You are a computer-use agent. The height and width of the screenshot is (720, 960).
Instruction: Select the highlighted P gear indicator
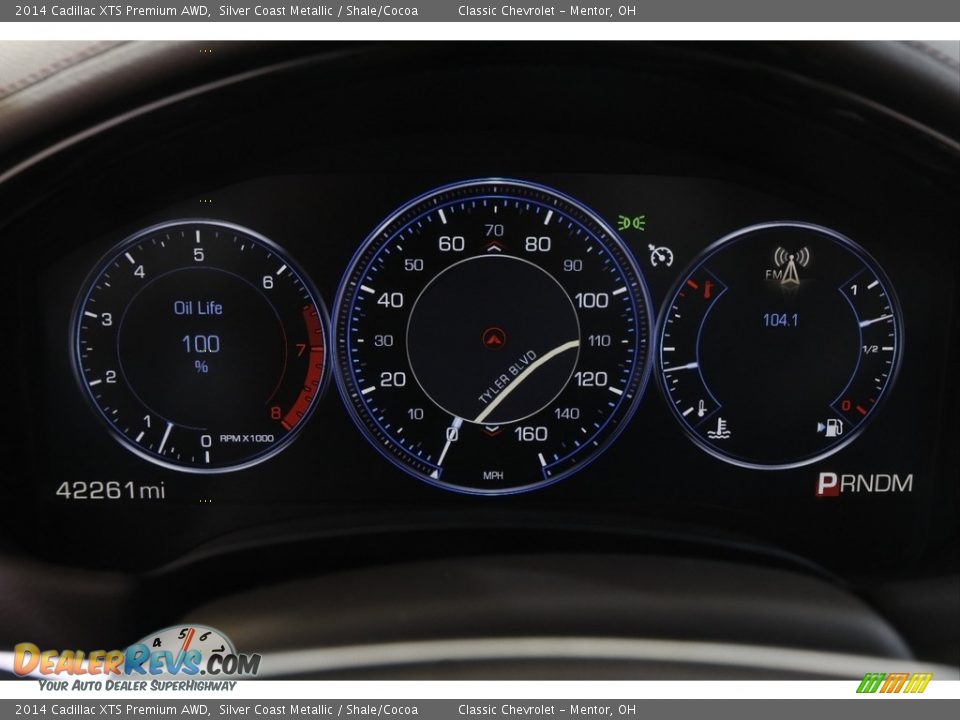[827, 484]
